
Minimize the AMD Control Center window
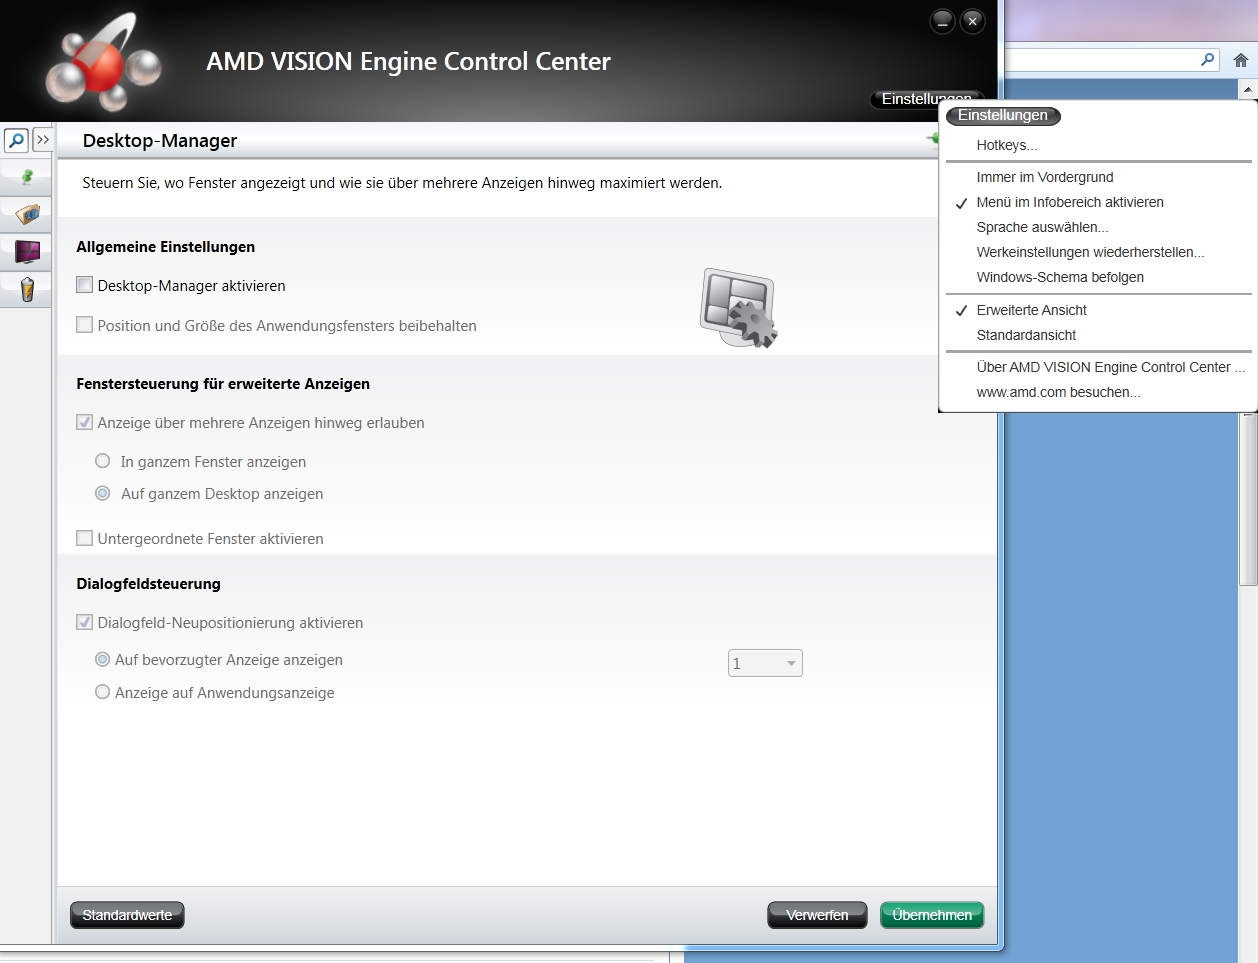tap(942, 21)
